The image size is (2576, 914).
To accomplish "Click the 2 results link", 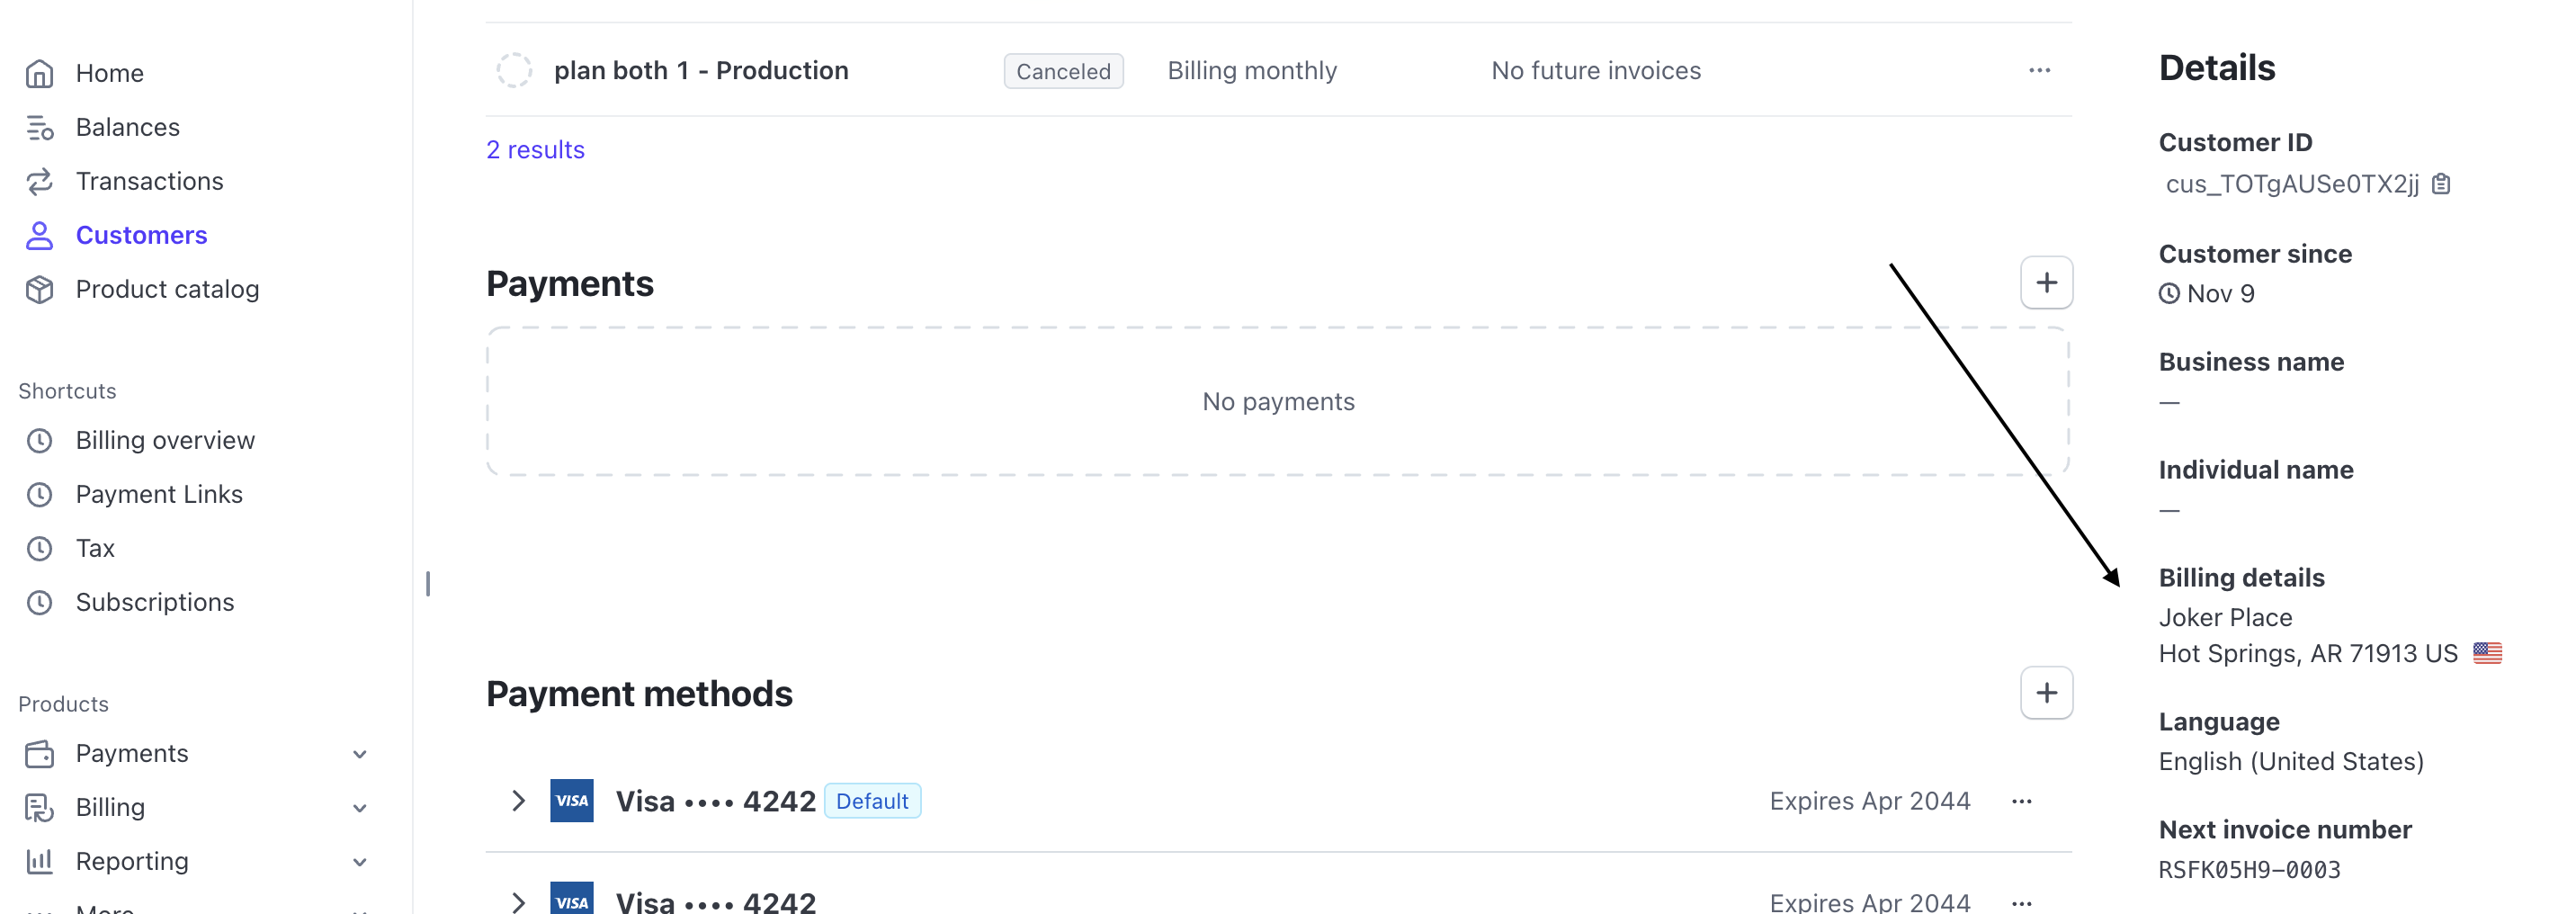I will [536, 149].
